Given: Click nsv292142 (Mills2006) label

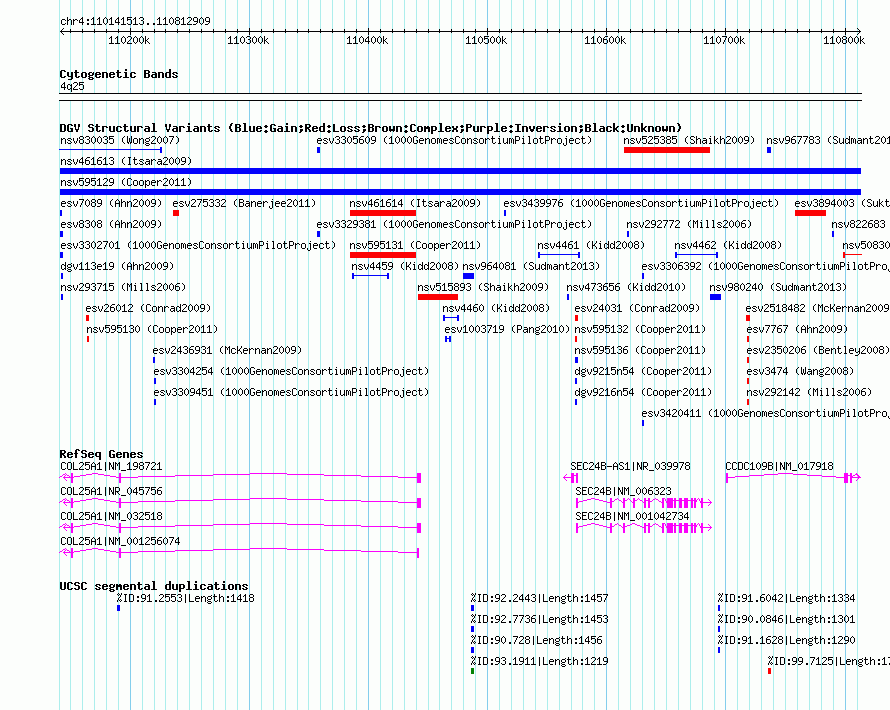Looking at the screenshot, I should tap(809, 392).
